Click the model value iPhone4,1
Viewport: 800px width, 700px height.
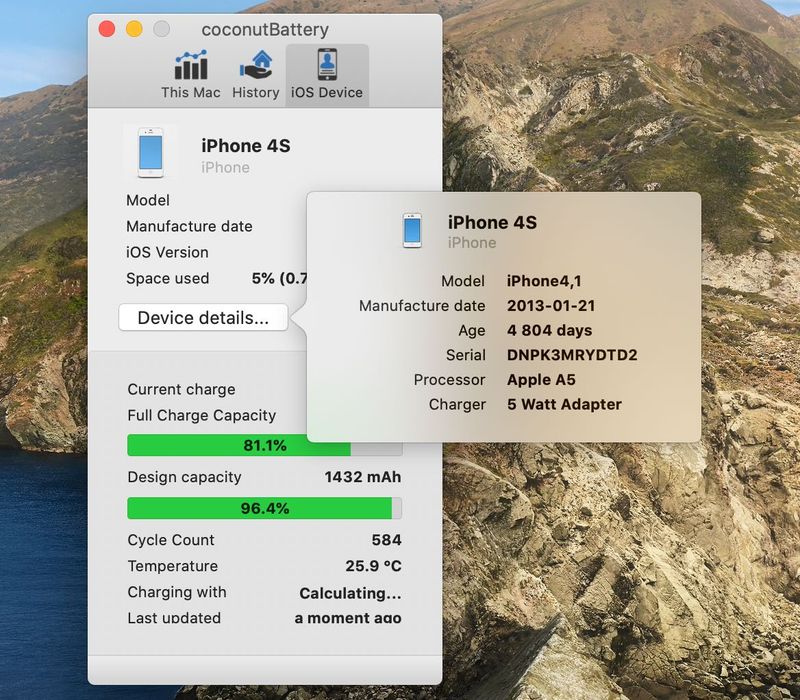click(544, 281)
